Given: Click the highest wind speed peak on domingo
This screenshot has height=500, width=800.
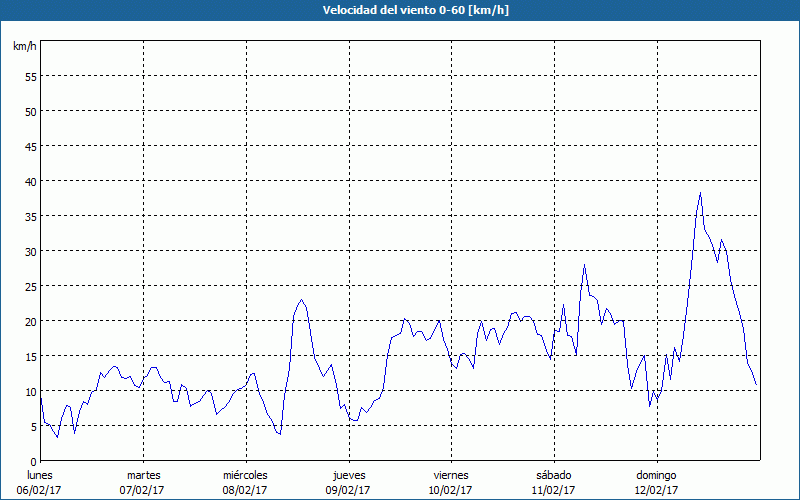Looking at the screenshot, I should [x=700, y=193].
